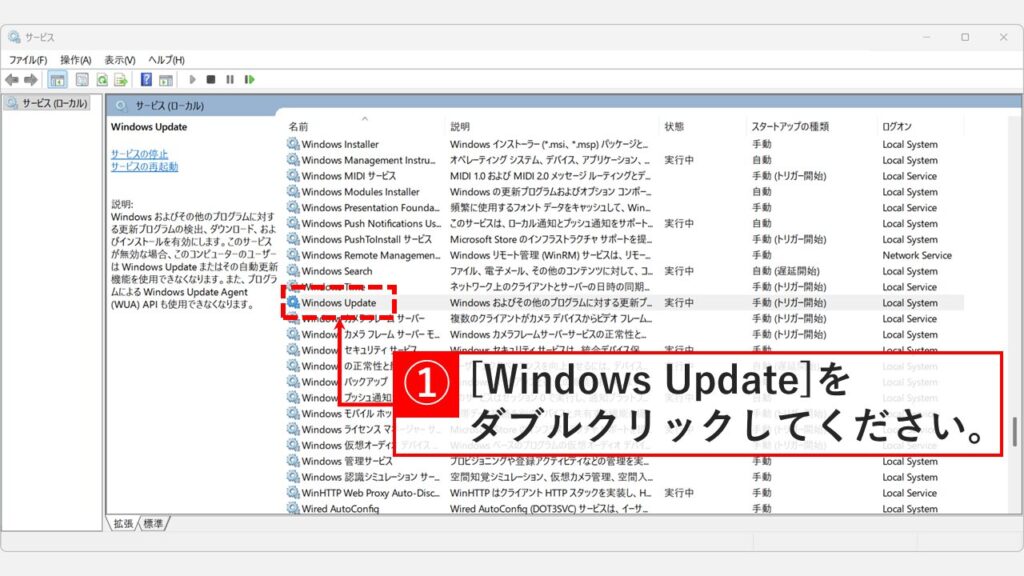Open help using the question mark icon
The height and width of the screenshot is (576, 1024).
(x=146, y=79)
